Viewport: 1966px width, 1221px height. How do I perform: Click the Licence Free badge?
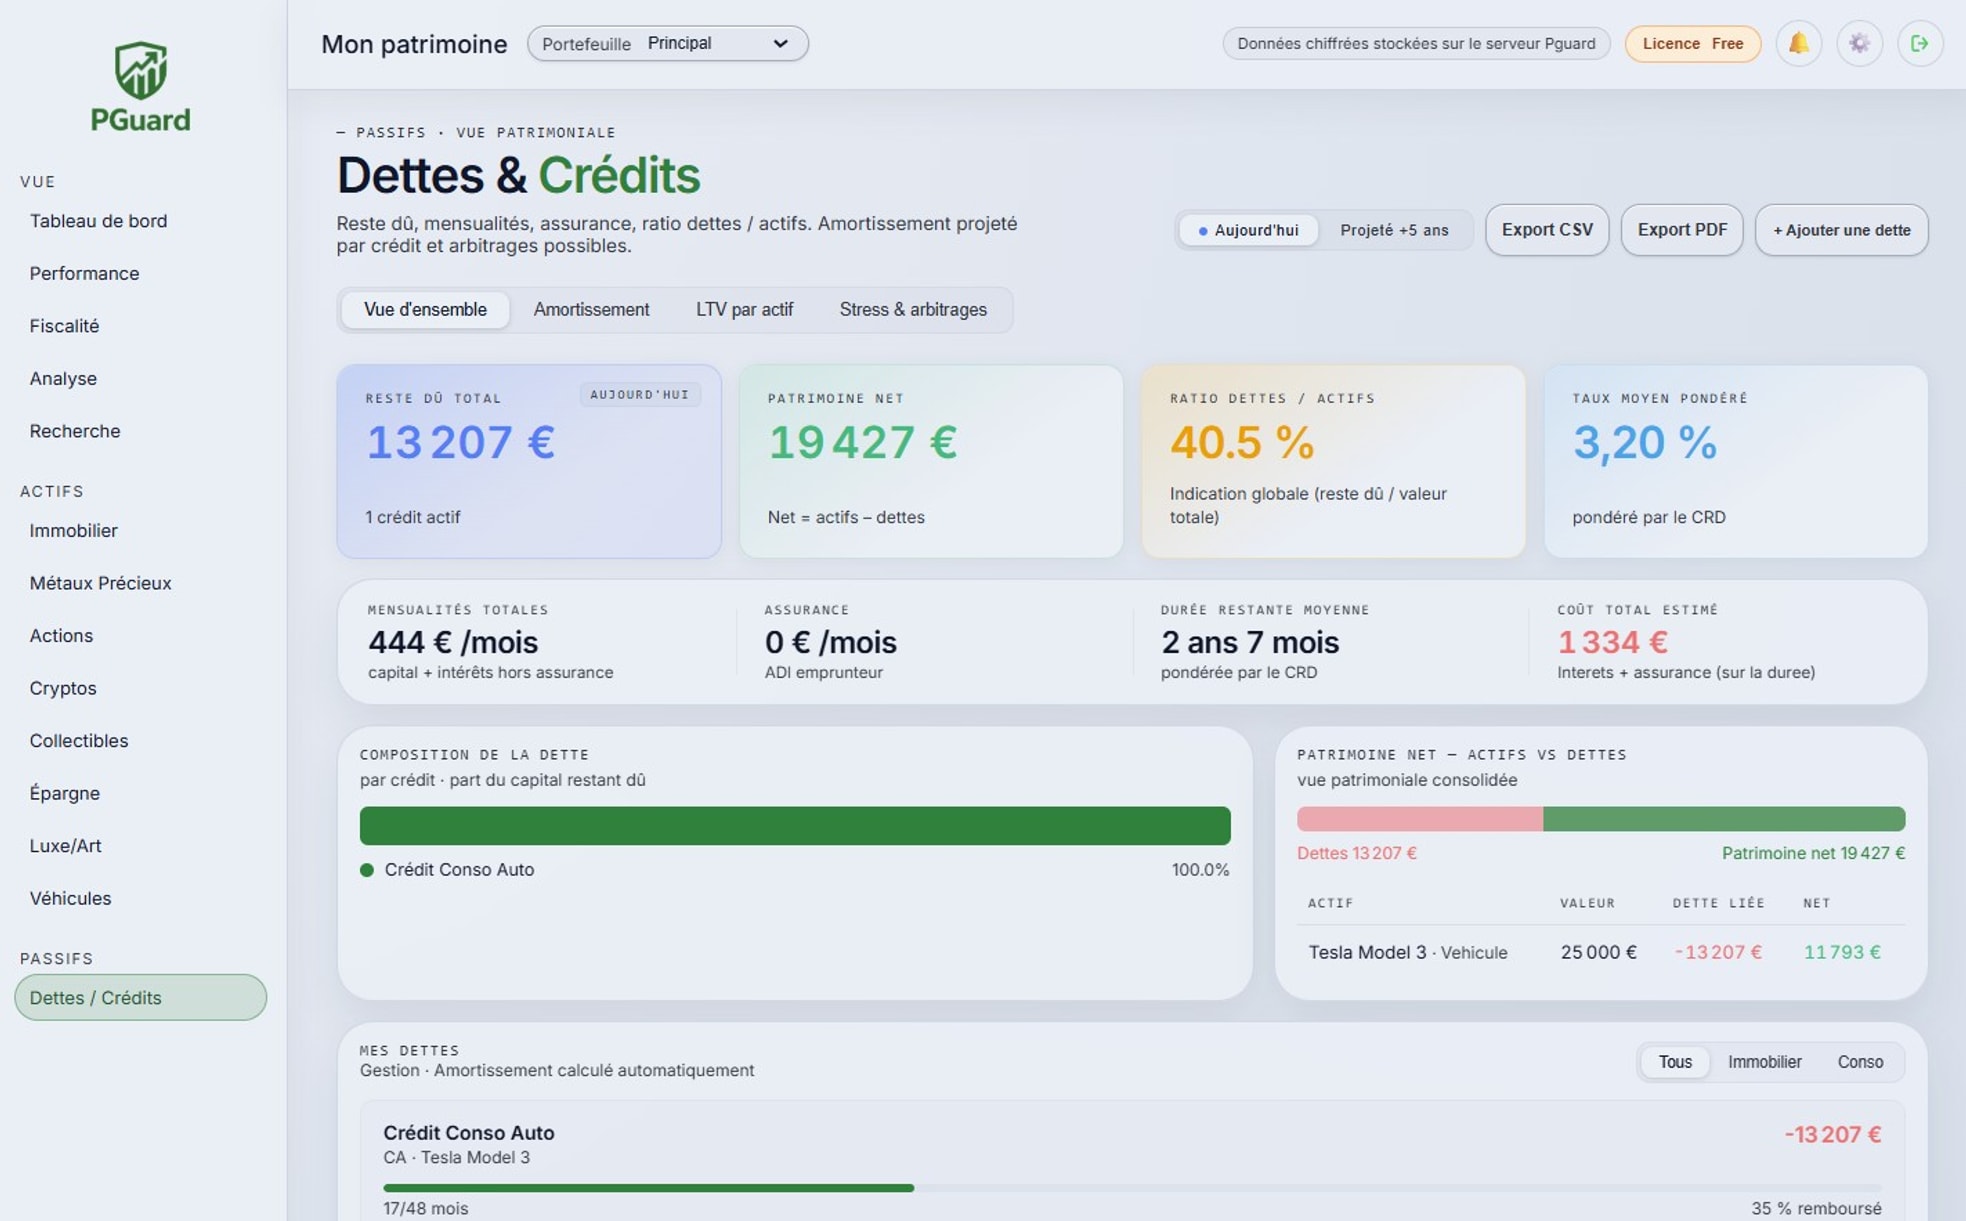coord(1692,44)
